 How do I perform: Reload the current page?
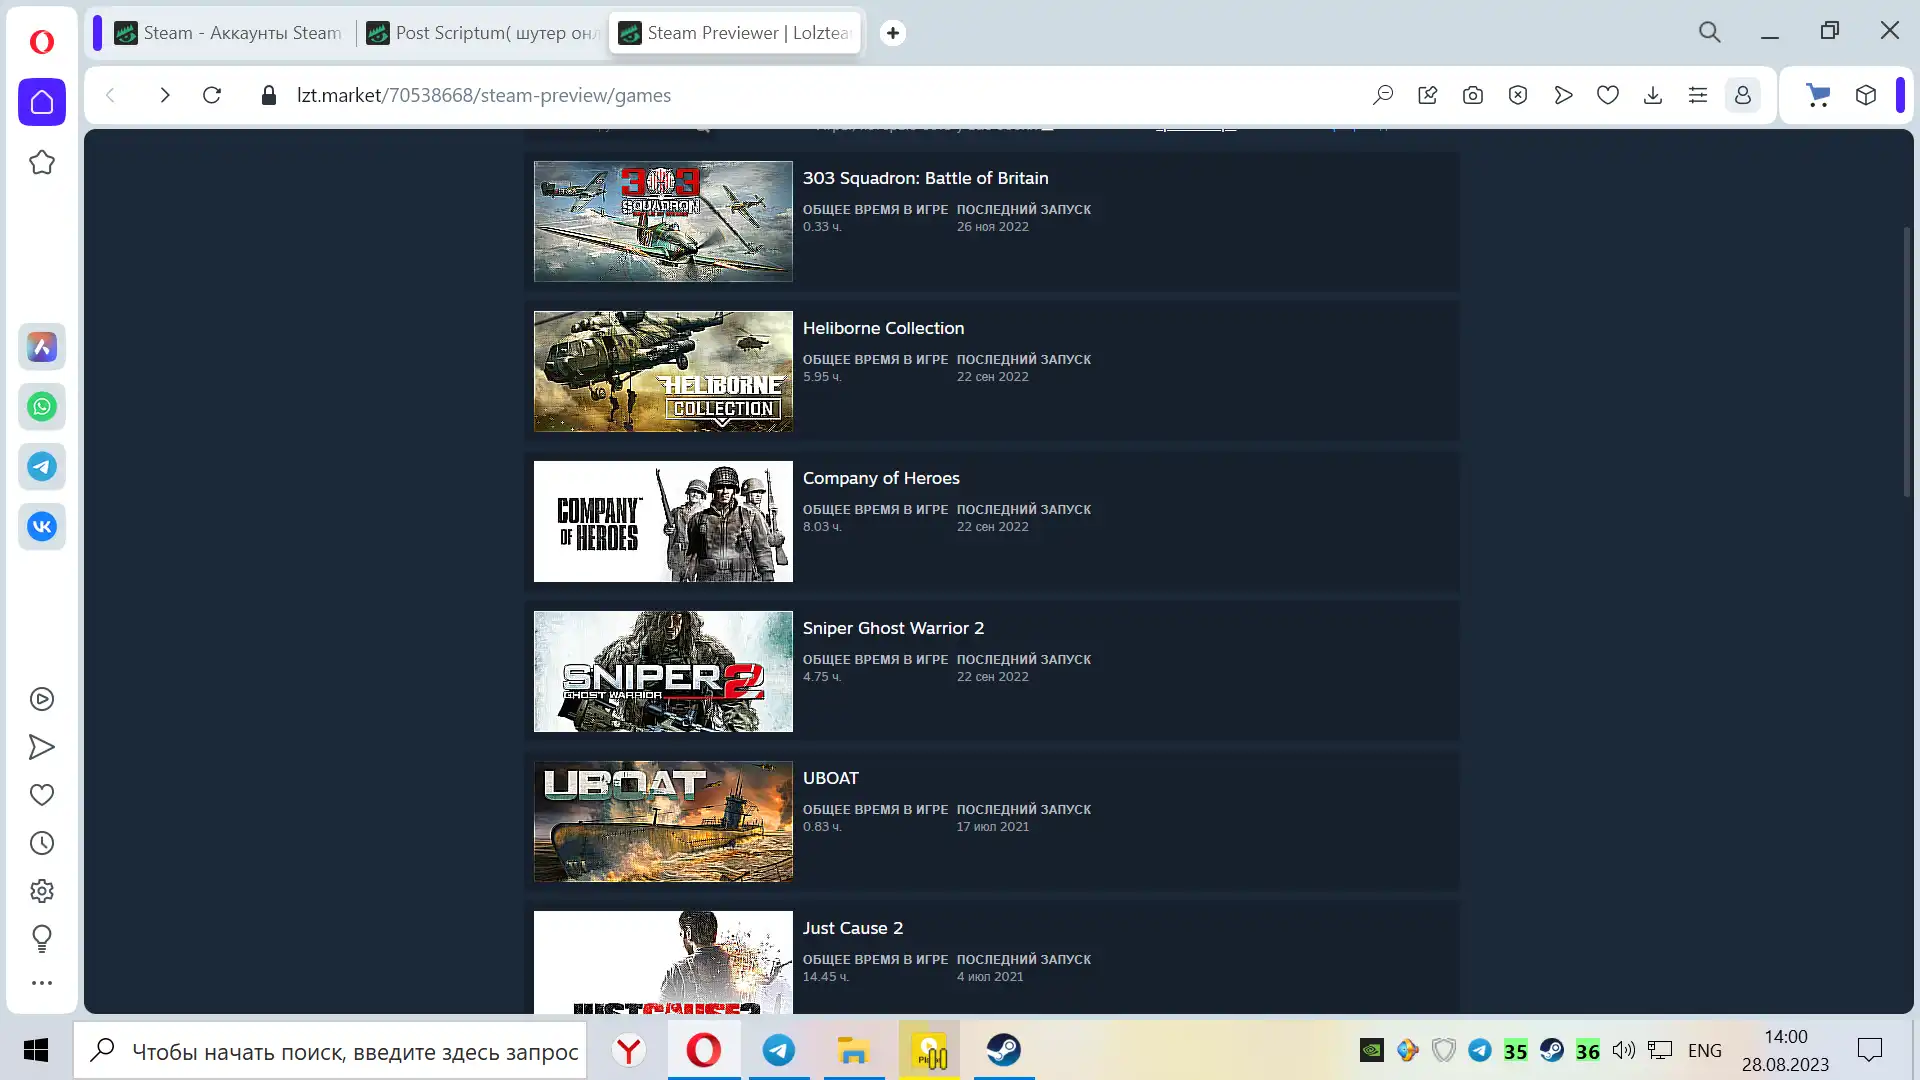[x=212, y=95]
